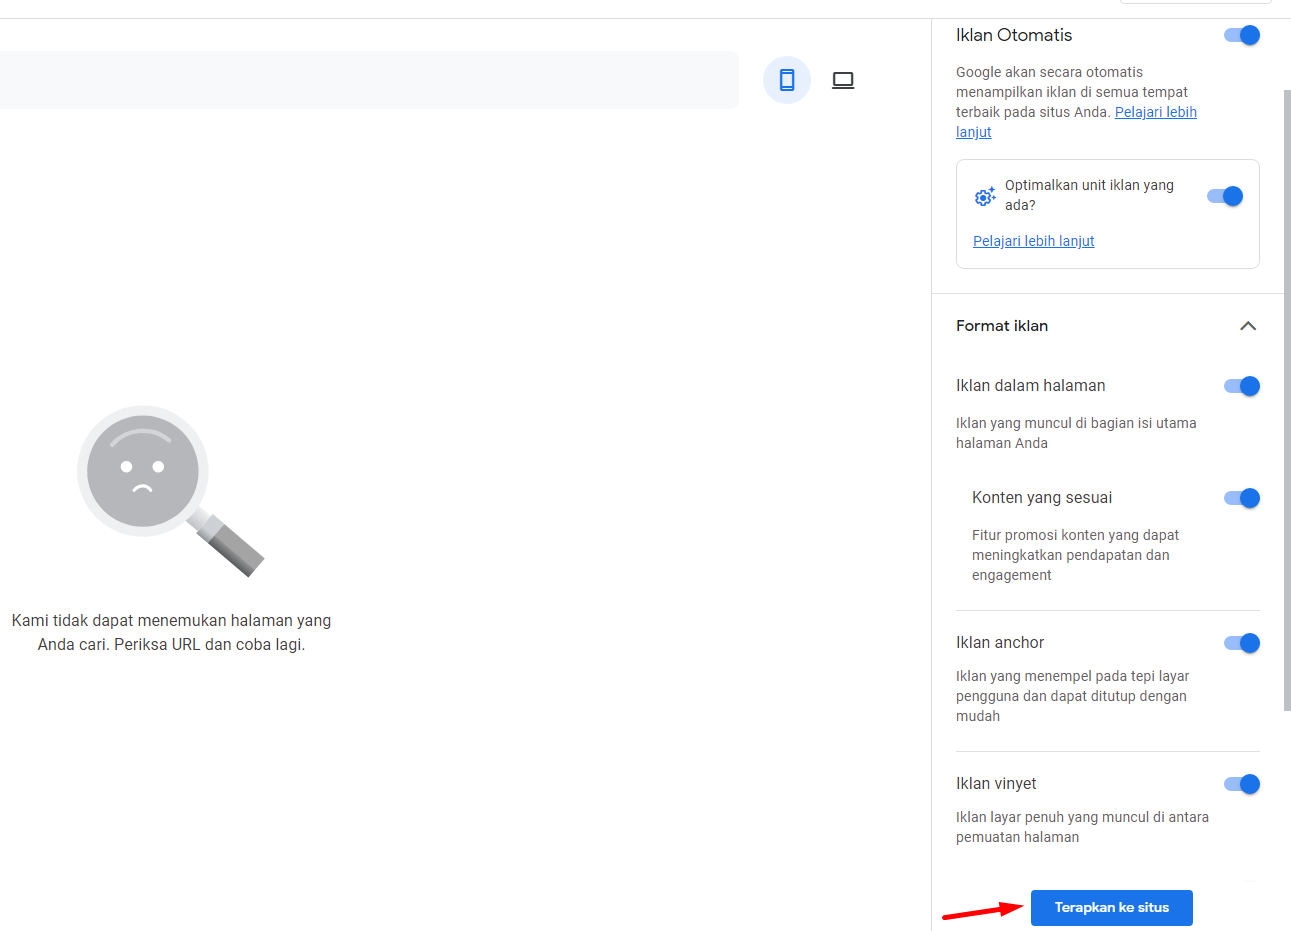Click 'Iklan yang muncul di bagian isi' description
The height and width of the screenshot is (931, 1291).
tap(1076, 433)
